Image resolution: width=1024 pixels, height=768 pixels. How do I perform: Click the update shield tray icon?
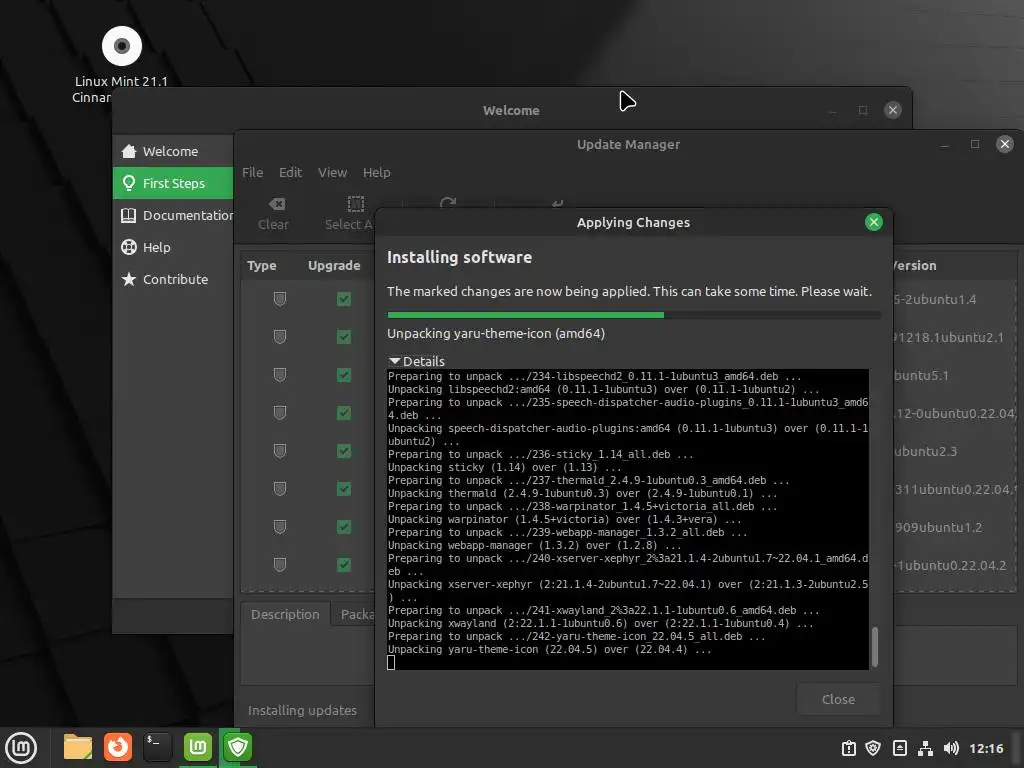[x=873, y=748]
